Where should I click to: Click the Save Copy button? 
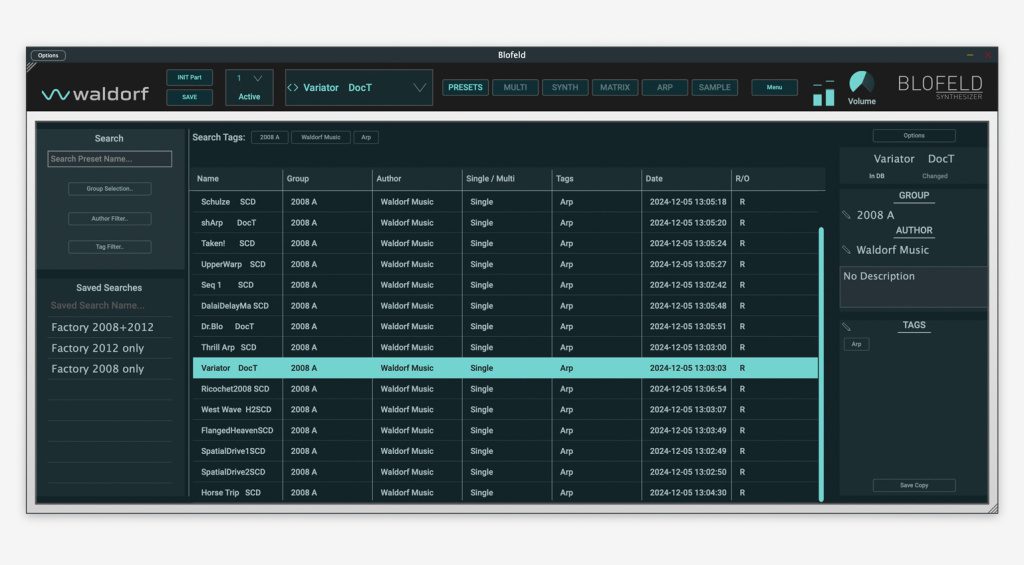pos(914,485)
